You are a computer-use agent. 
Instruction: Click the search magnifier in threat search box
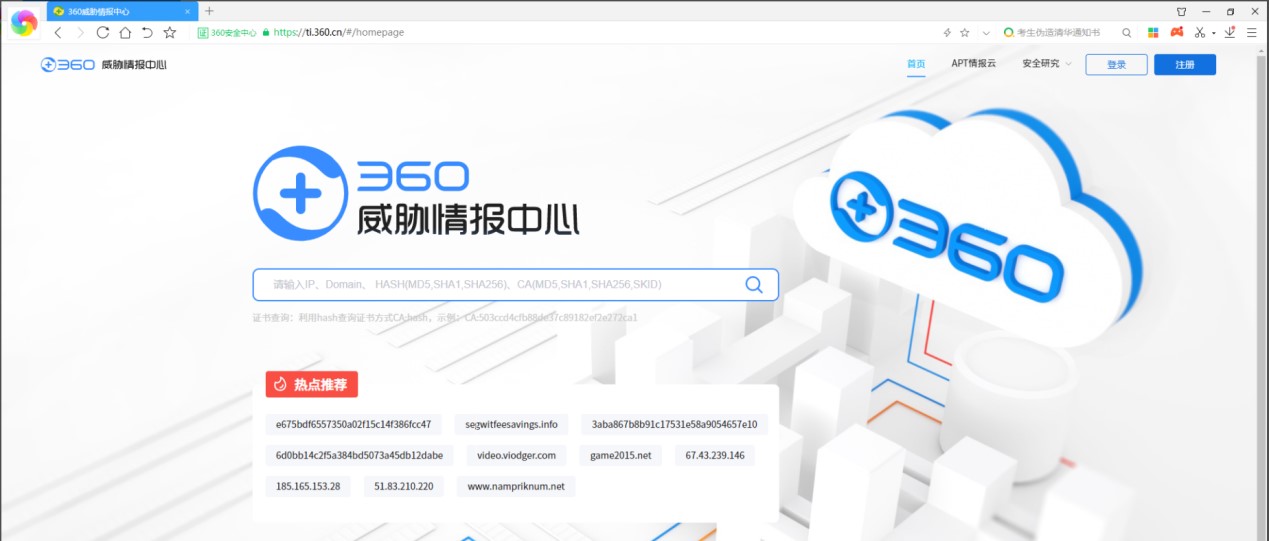pos(754,284)
